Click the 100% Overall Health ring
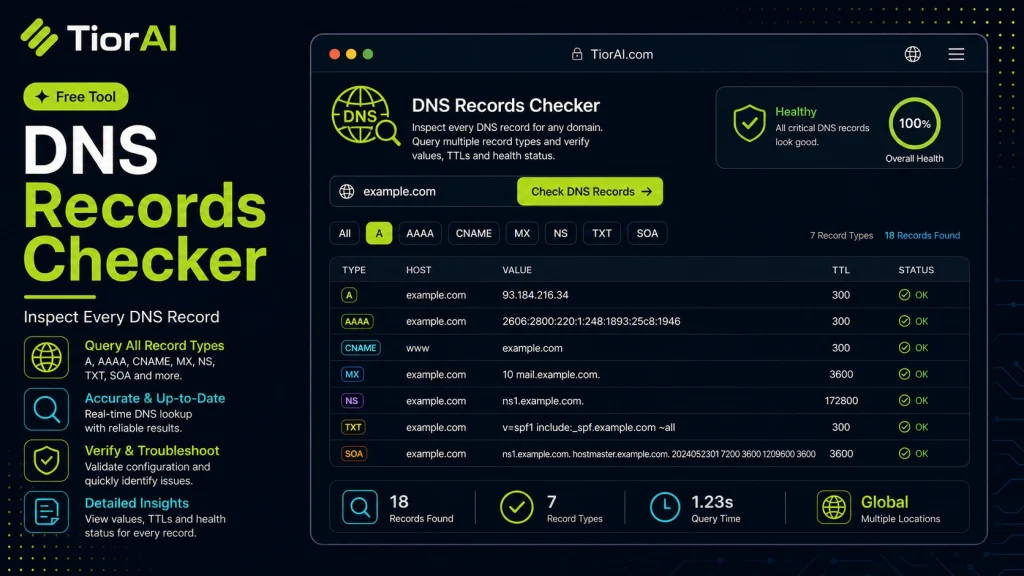This screenshot has width=1024, height=576. pos(914,123)
